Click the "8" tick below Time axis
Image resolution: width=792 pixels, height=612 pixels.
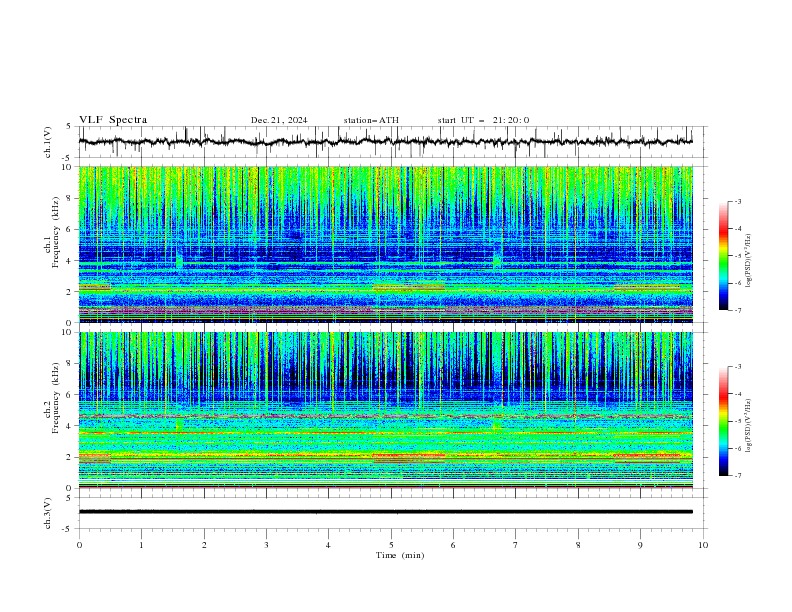pos(578,545)
